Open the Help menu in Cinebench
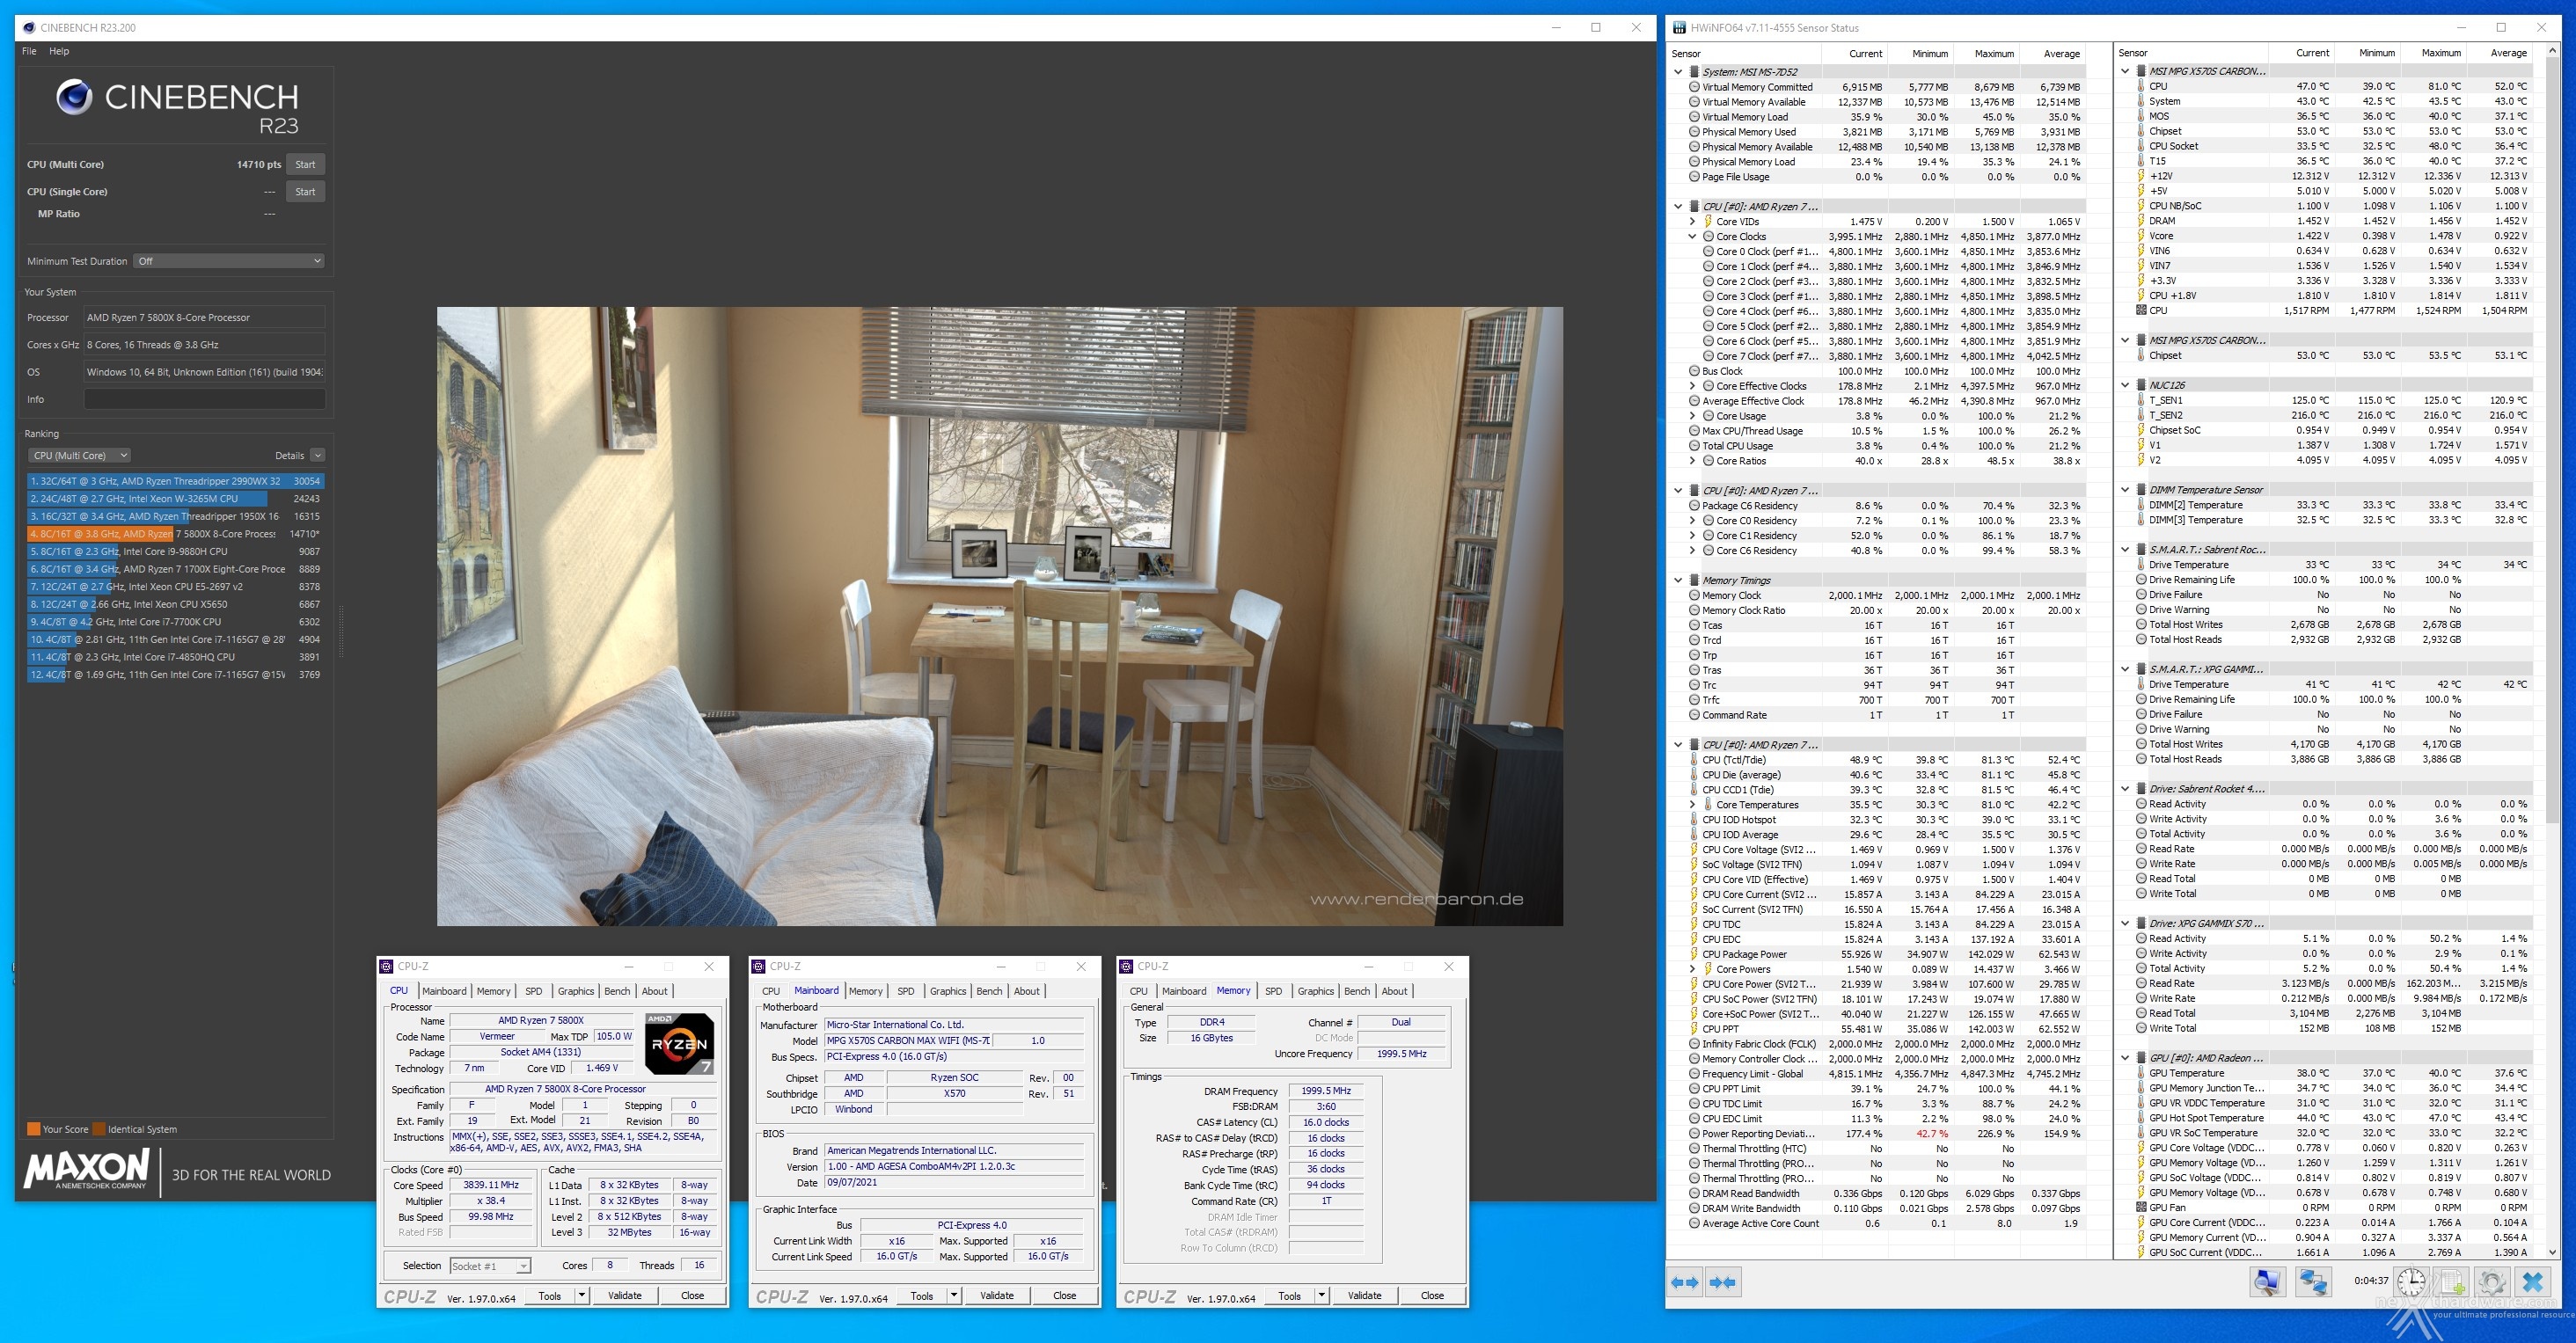2576x1343 pixels. (x=59, y=51)
